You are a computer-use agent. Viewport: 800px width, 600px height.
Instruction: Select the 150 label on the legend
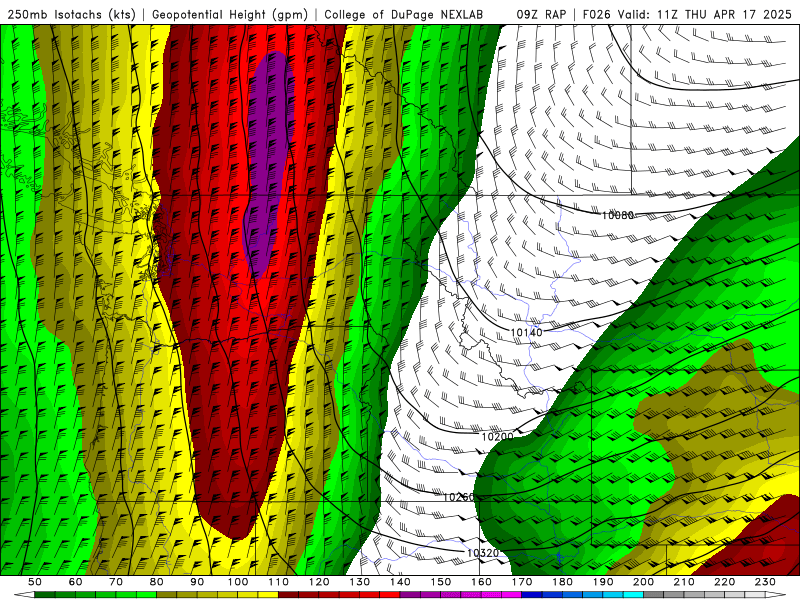441,582
